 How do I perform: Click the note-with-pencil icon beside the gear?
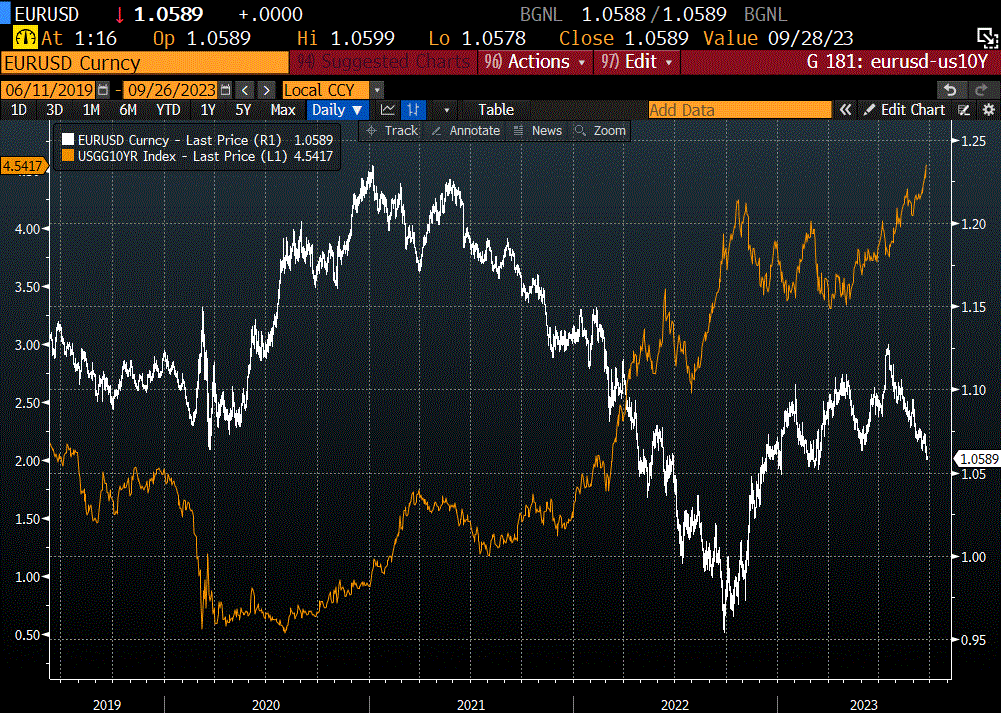[964, 110]
